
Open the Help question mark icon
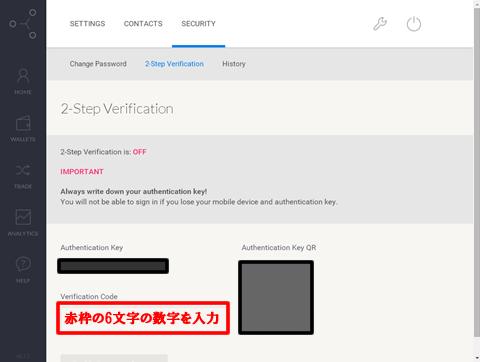(x=23, y=264)
